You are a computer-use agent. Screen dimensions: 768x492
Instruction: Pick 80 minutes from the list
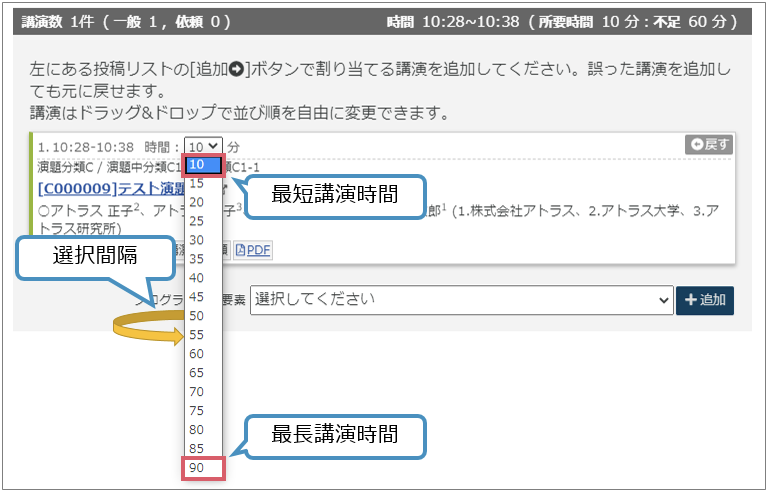[203, 430]
